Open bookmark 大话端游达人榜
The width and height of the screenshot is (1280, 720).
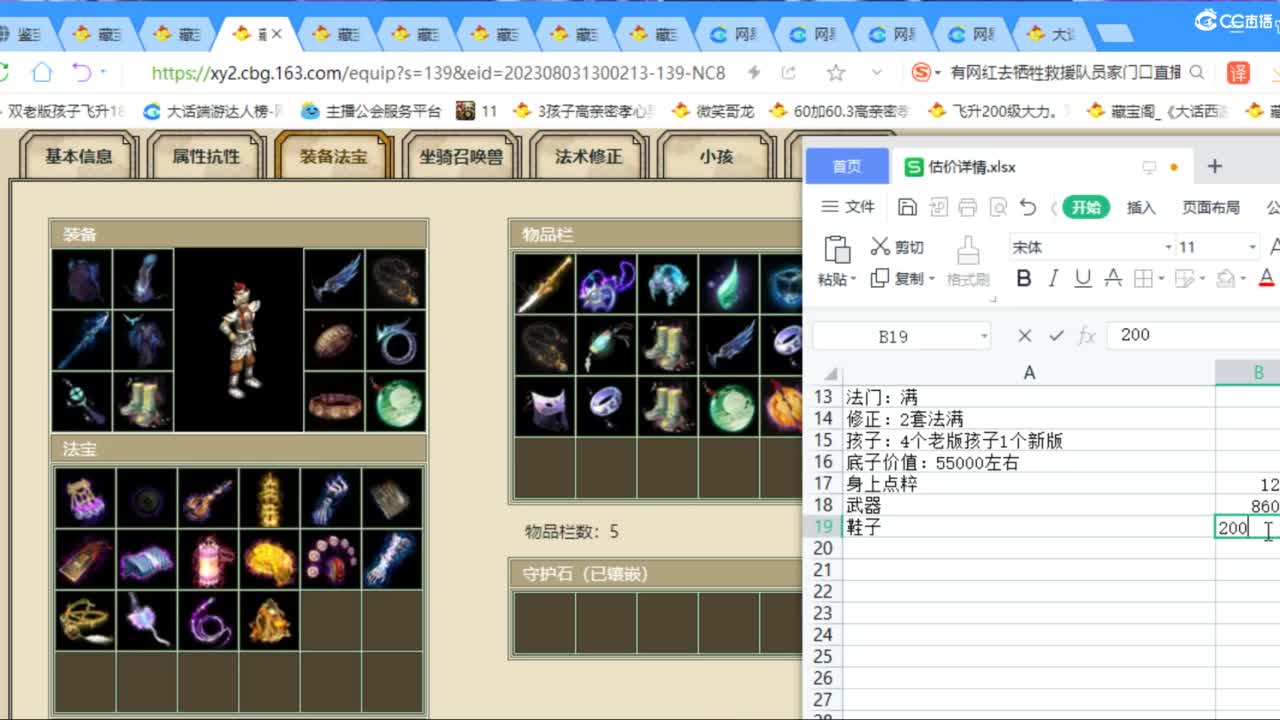(215, 111)
